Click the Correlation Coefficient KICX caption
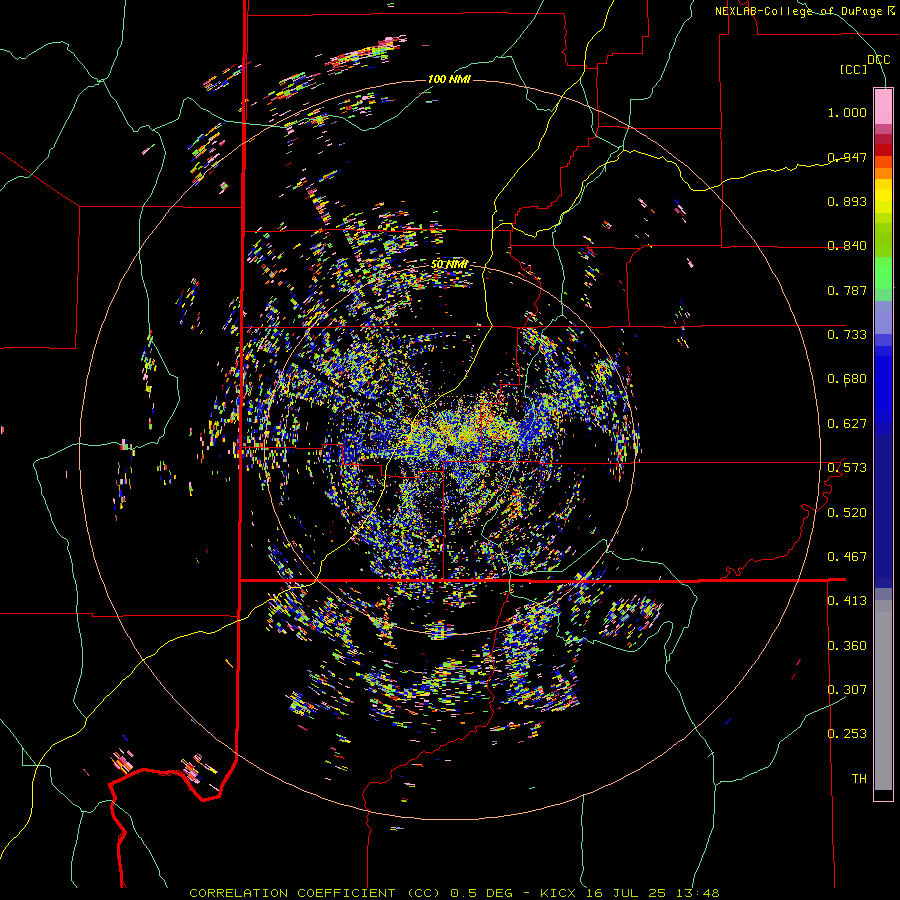 (x=454, y=893)
